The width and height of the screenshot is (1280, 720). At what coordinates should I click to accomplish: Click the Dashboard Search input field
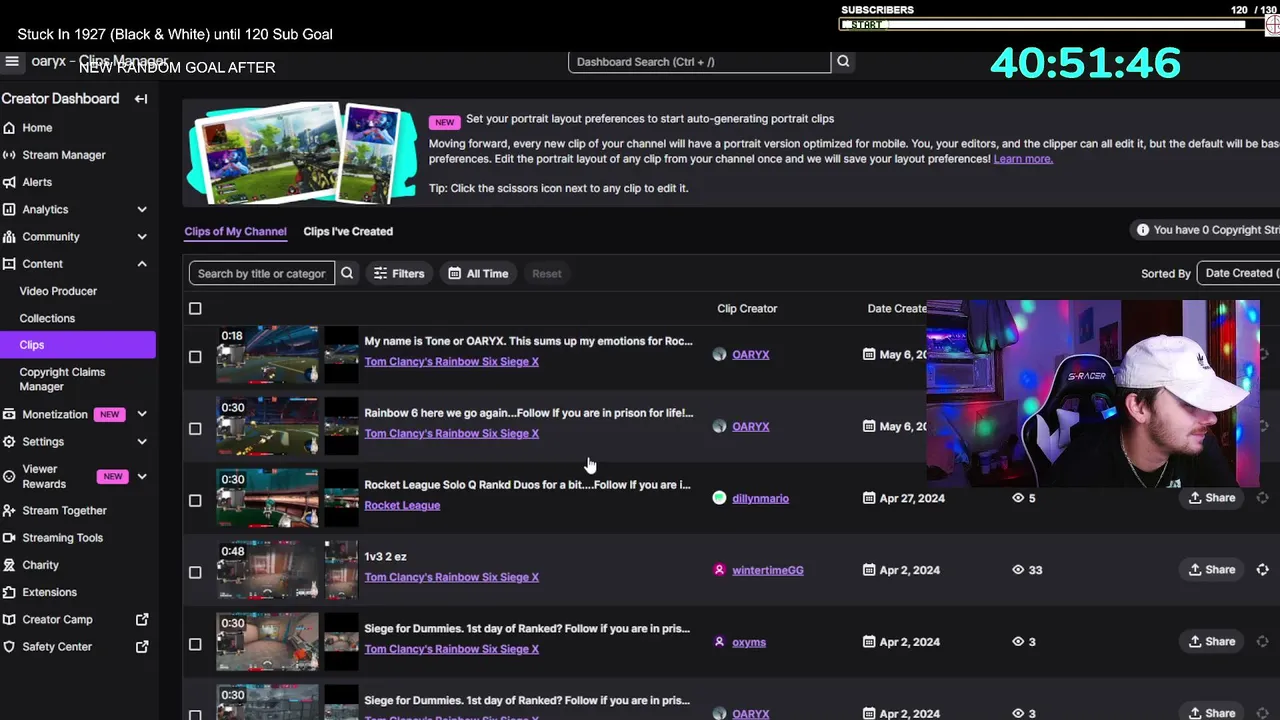click(699, 62)
